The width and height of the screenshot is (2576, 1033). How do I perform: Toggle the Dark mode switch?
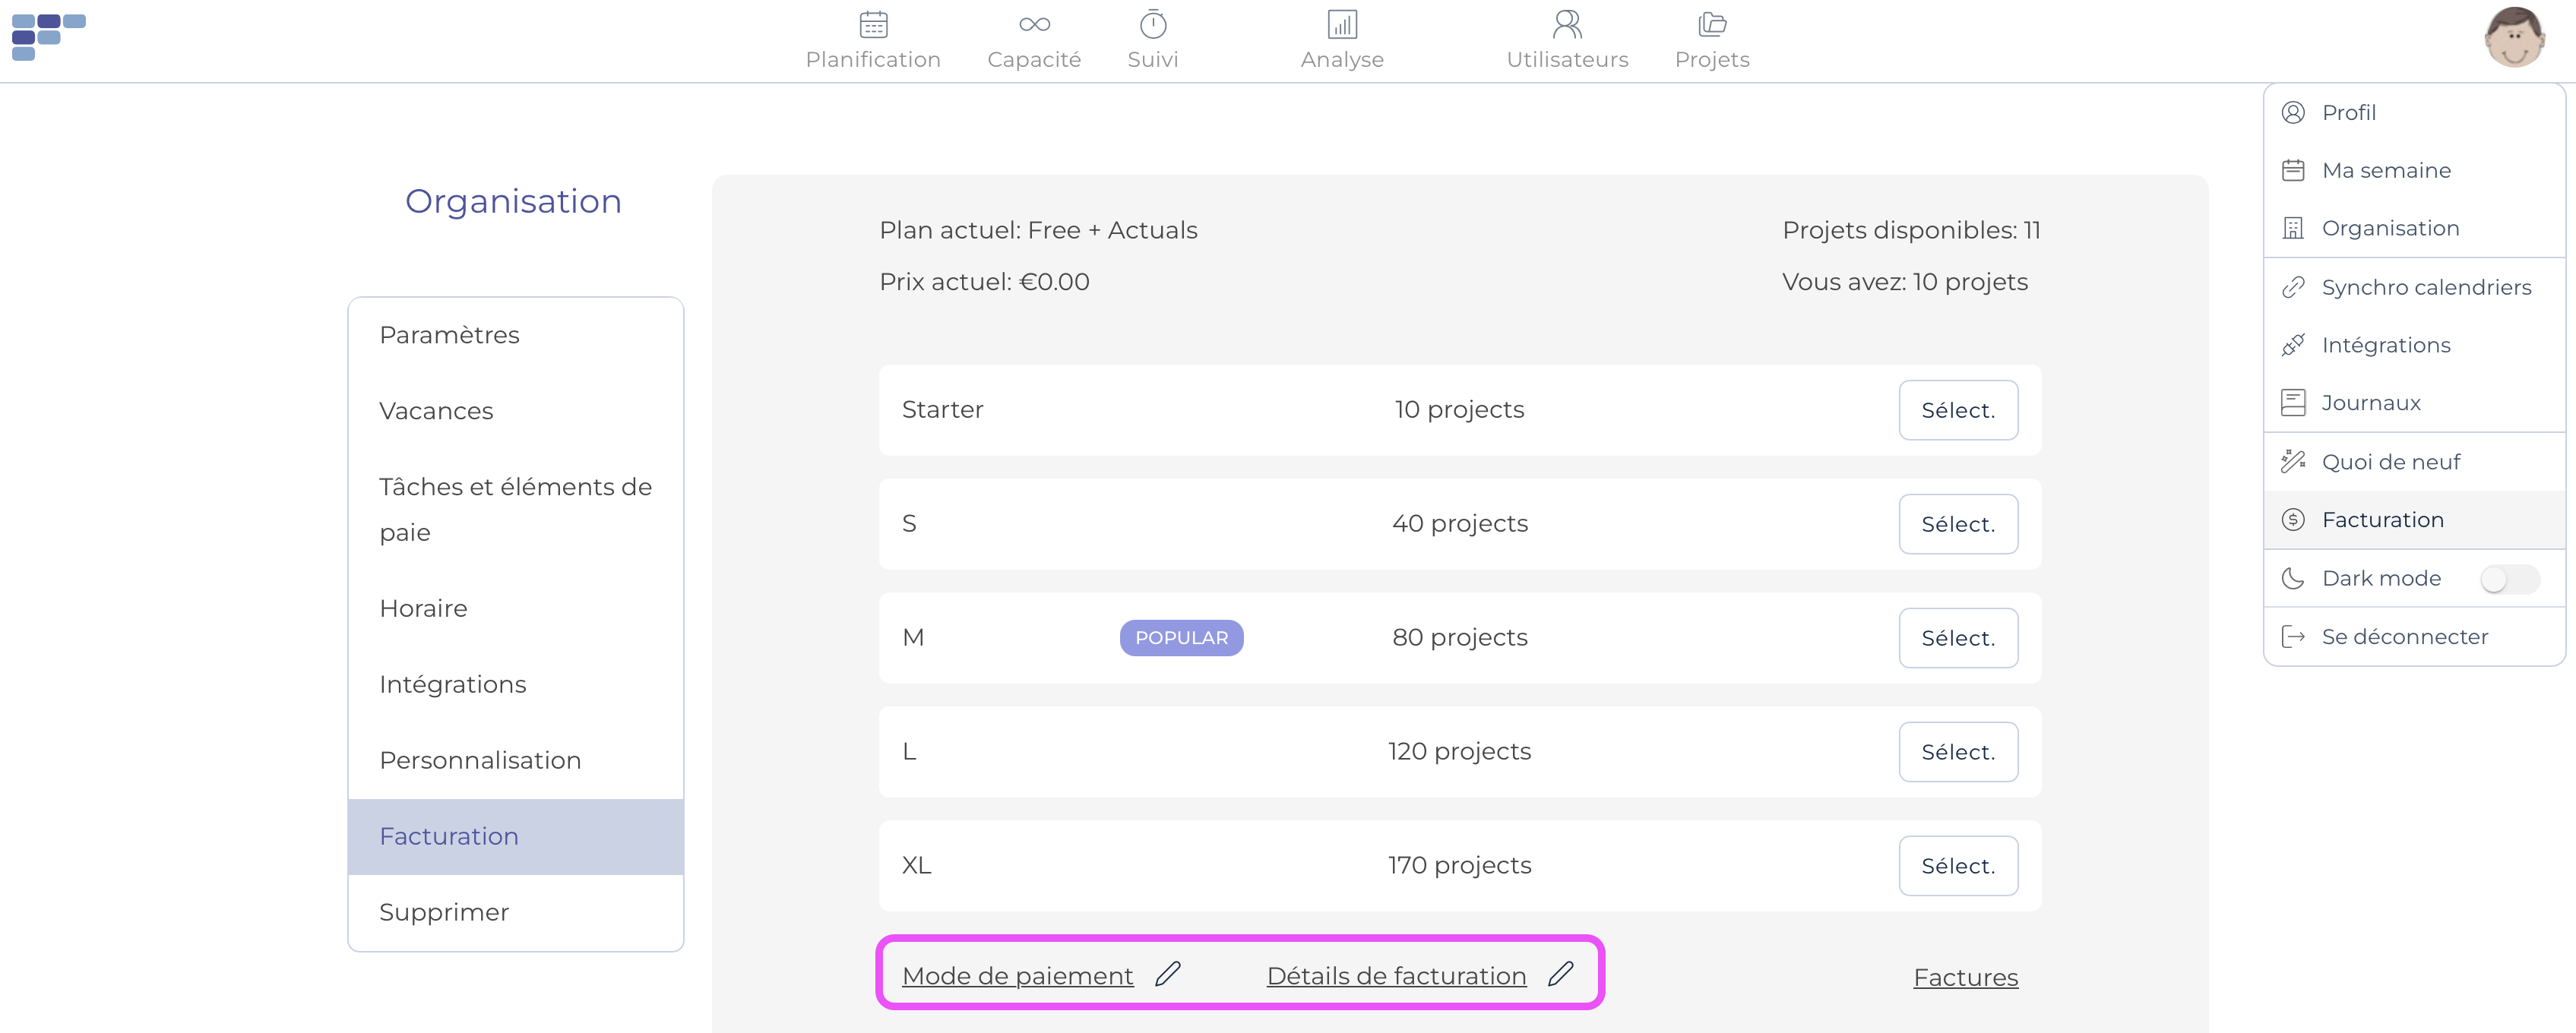coord(2509,579)
